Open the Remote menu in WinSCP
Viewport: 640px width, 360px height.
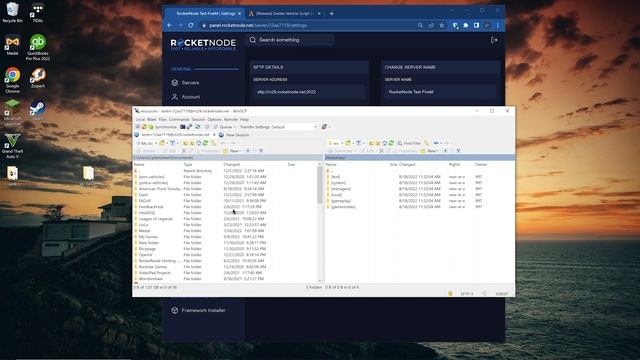click(231, 120)
